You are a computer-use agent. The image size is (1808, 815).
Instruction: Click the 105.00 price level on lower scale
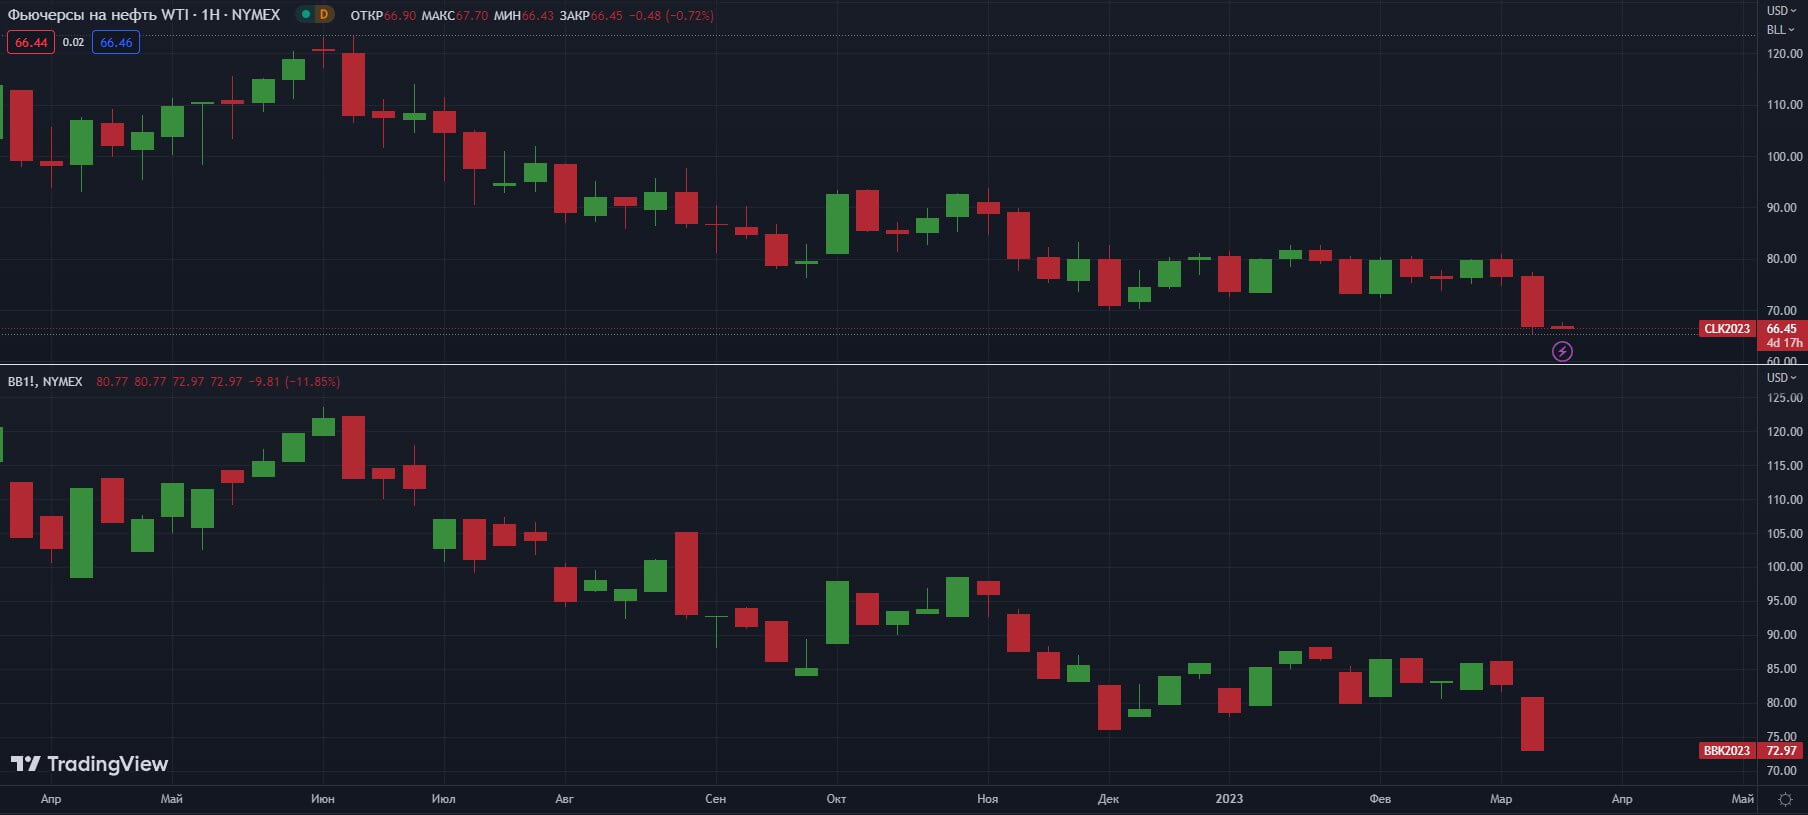pyautogui.click(x=1784, y=534)
